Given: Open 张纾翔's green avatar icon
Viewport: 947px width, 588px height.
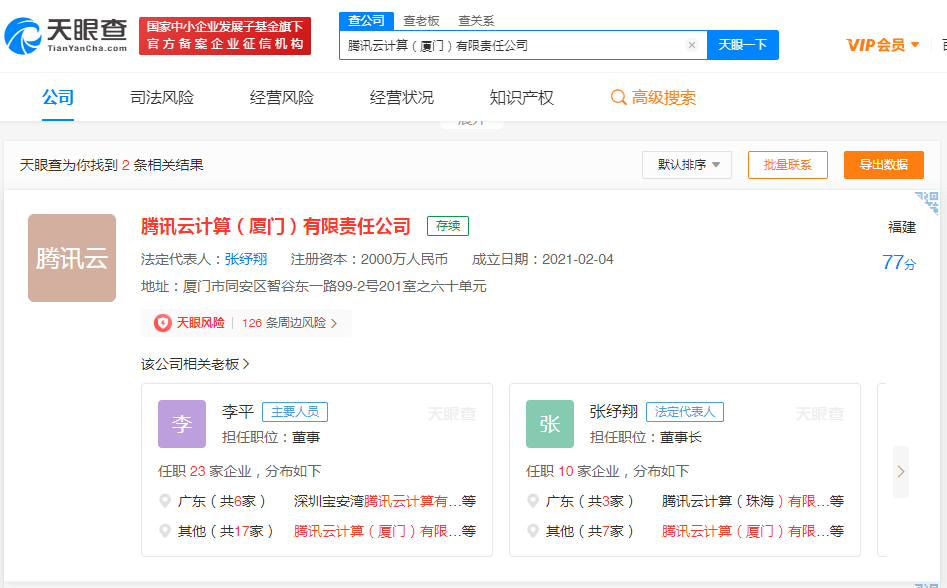Looking at the screenshot, I should click(x=549, y=424).
